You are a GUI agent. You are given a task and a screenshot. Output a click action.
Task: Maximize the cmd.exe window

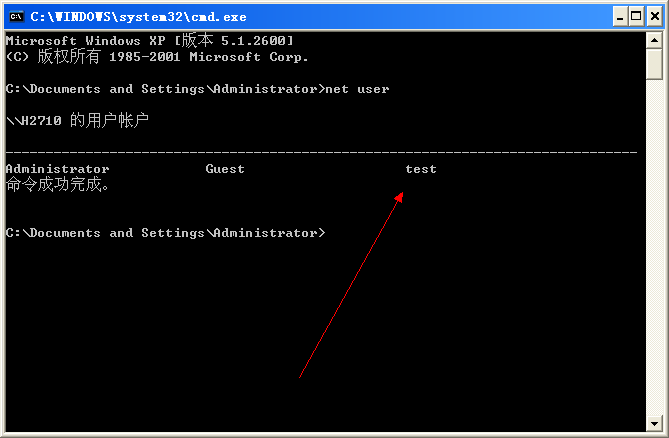coord(636,17)
